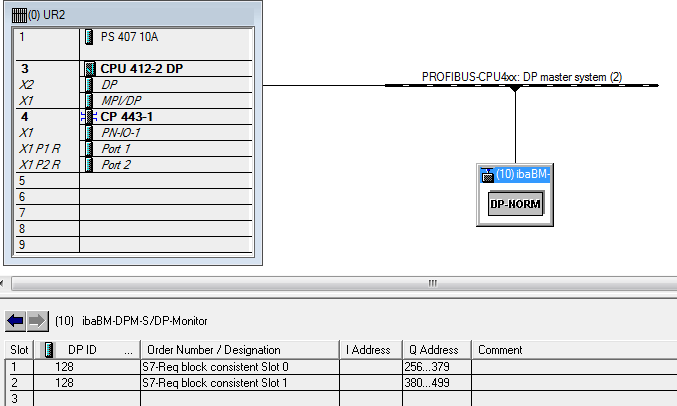The width and height of the screenshot is (677, 406).
Task: Click slot number 3 of CPU row
Action: point(25,69)
